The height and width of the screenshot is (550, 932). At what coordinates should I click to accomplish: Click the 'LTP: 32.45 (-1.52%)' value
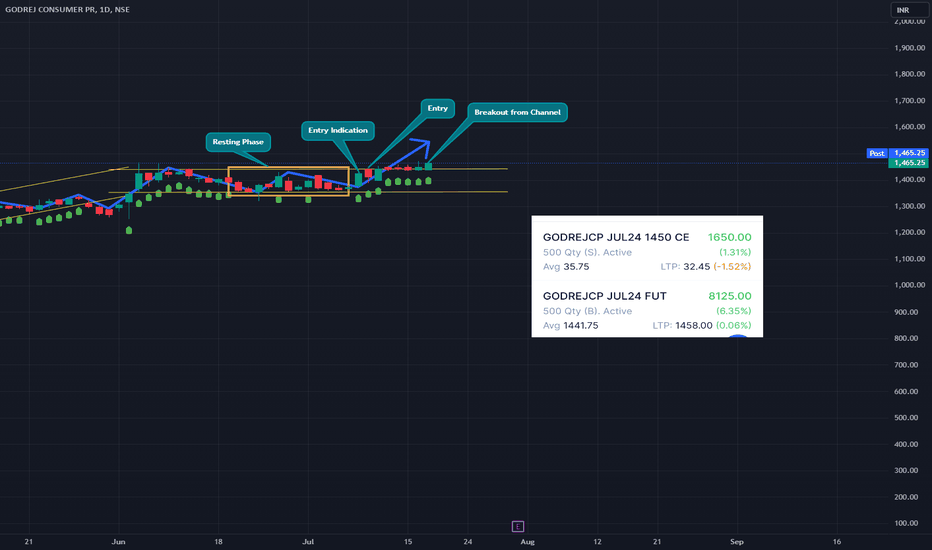(706, 266)
